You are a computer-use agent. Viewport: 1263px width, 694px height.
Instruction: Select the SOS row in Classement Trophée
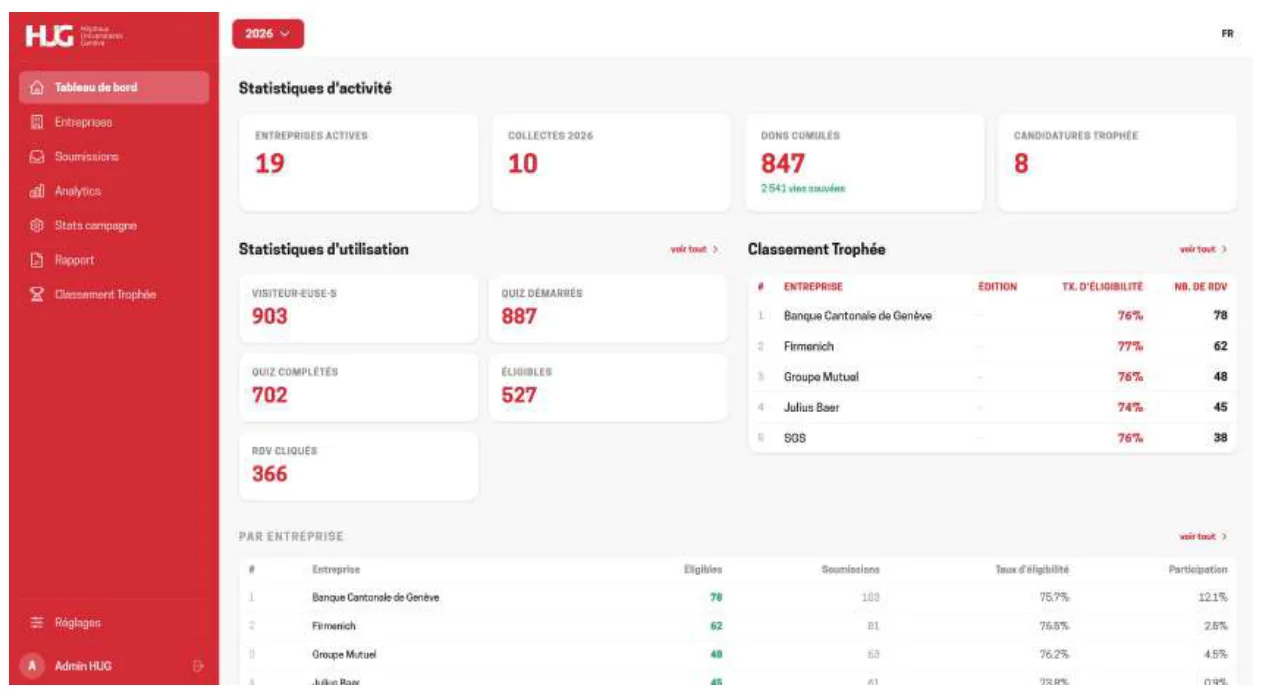coord(992,438)
